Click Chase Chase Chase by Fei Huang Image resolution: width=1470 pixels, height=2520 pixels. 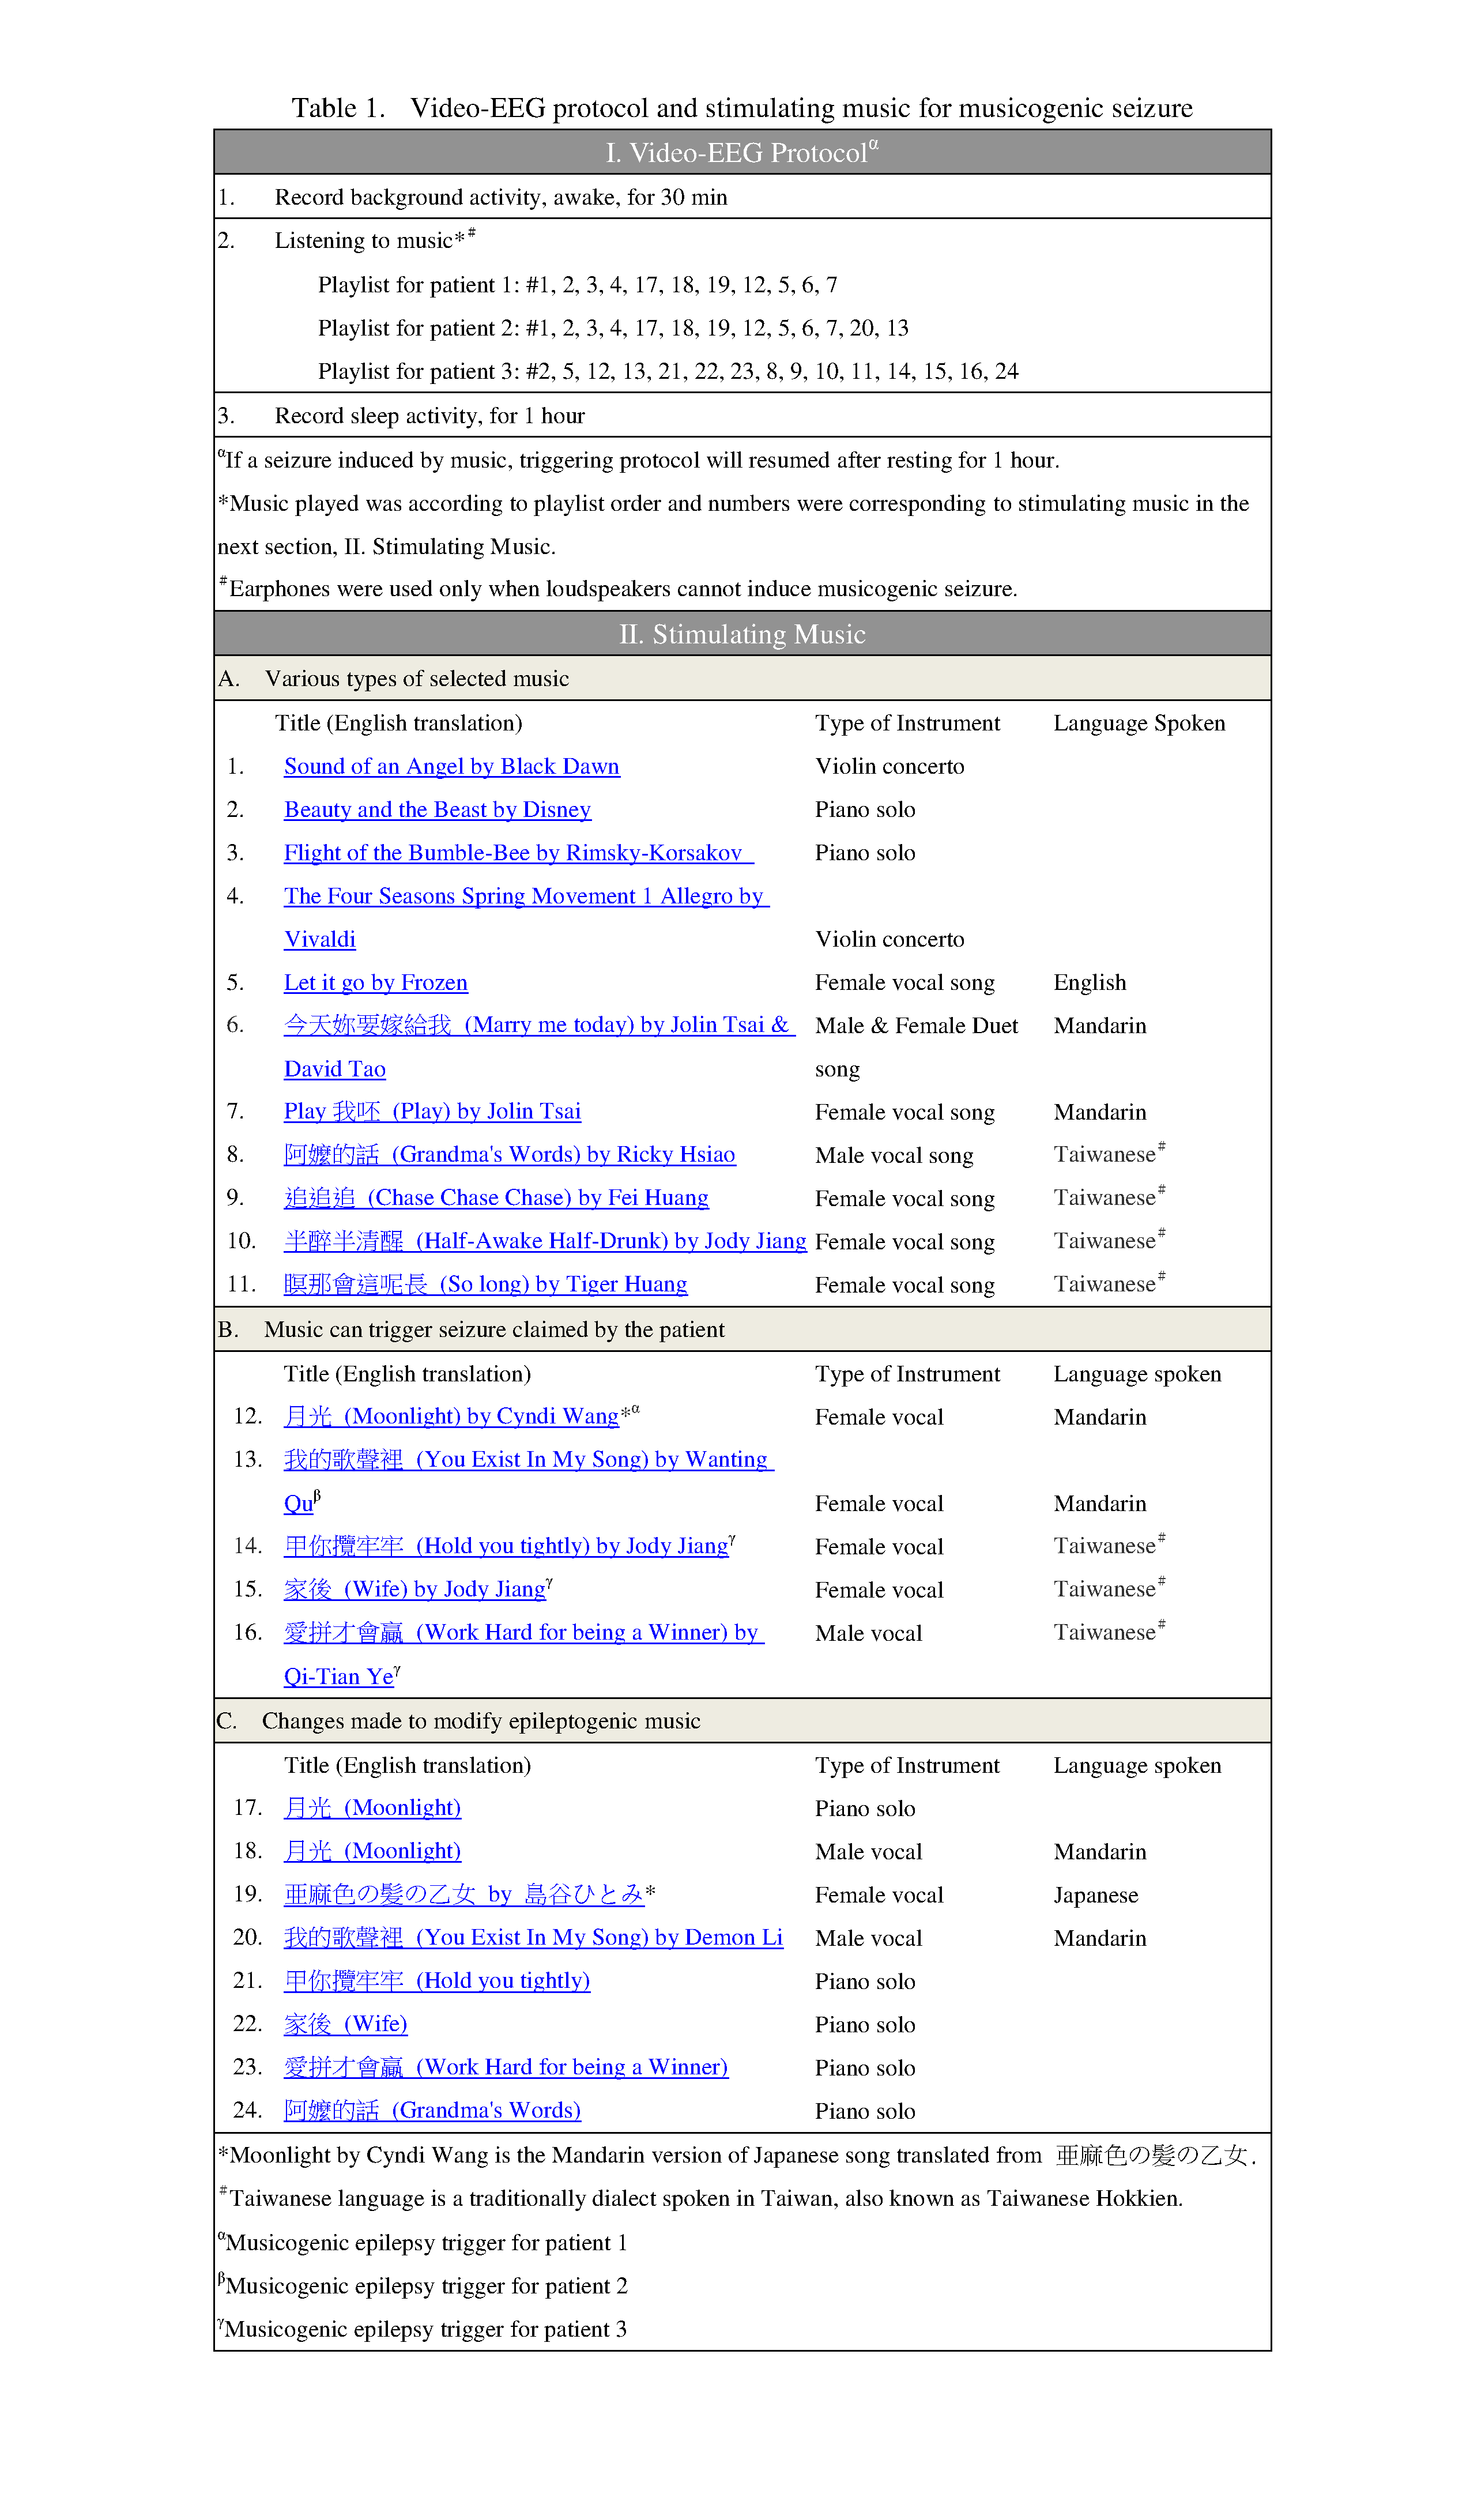pyautogui.click(x=496, y=1198)
